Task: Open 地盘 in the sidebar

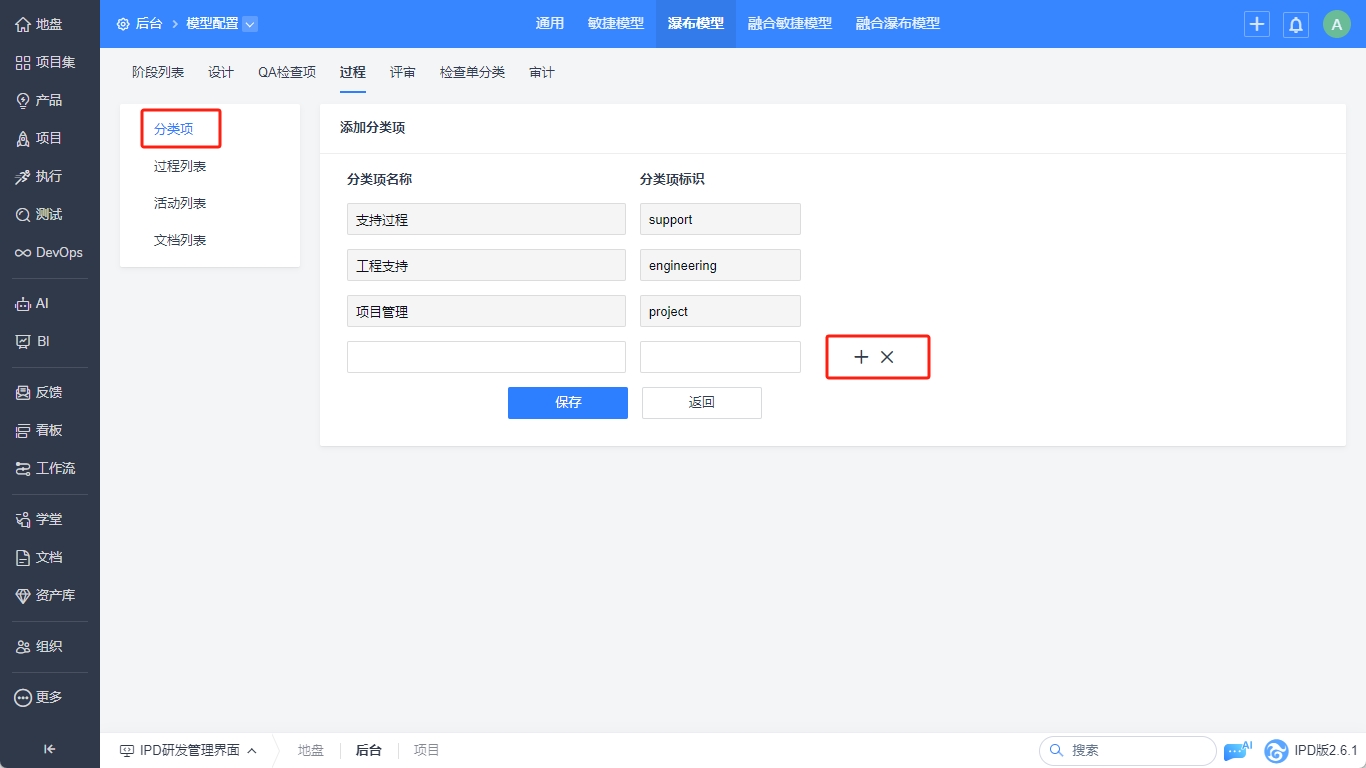Action: click(39, 24)
